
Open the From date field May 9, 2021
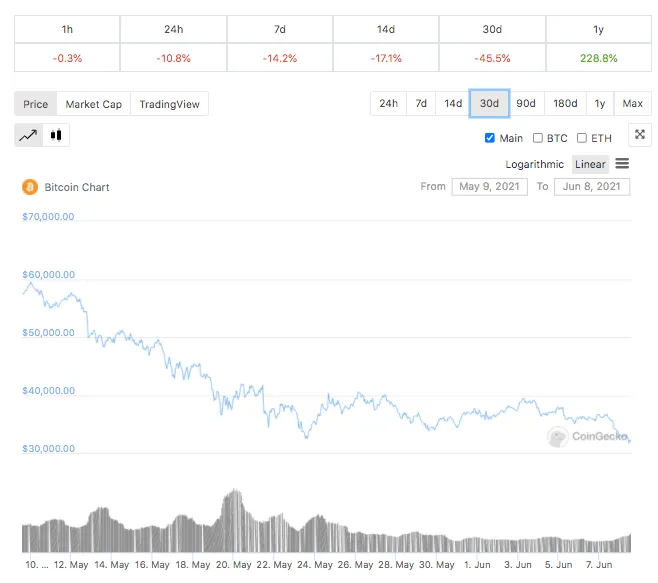tap(489, 187)
